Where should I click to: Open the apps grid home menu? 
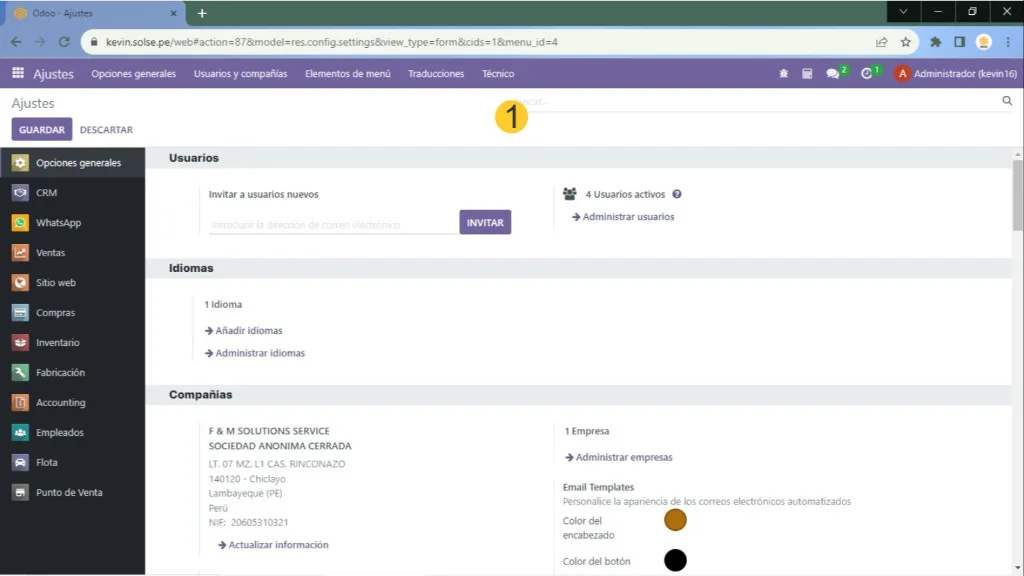[18, 74]
